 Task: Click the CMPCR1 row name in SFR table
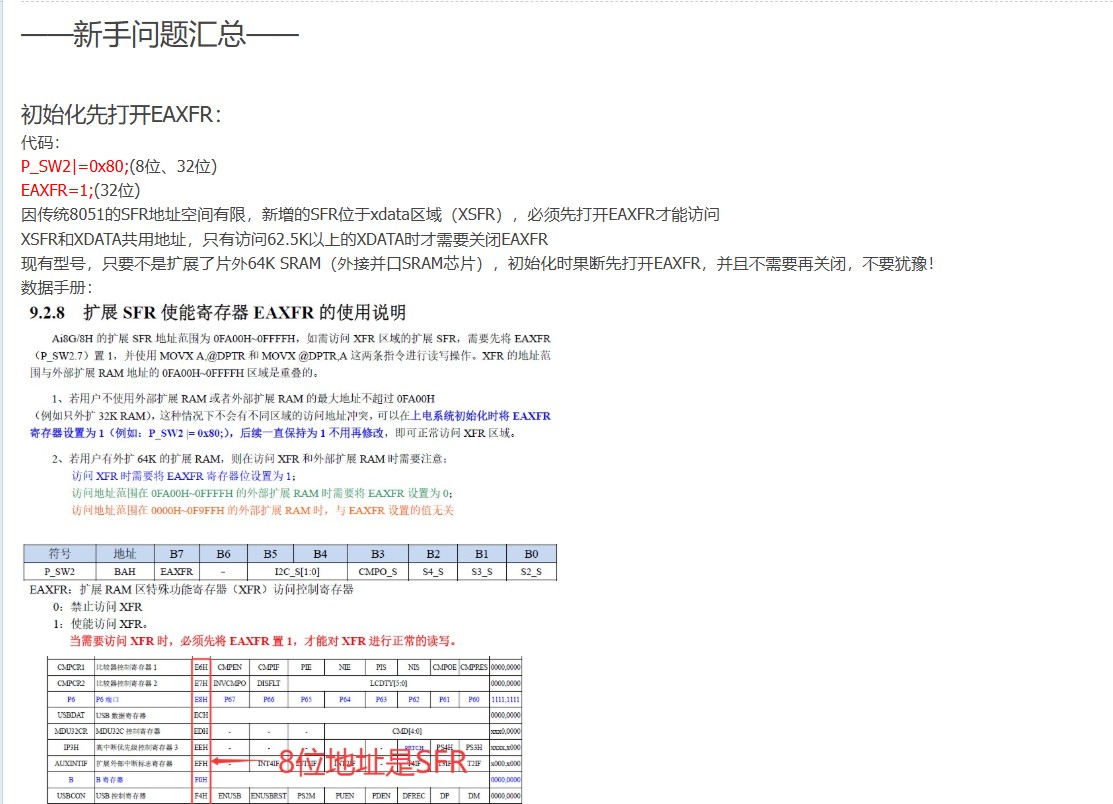[70, 666]
